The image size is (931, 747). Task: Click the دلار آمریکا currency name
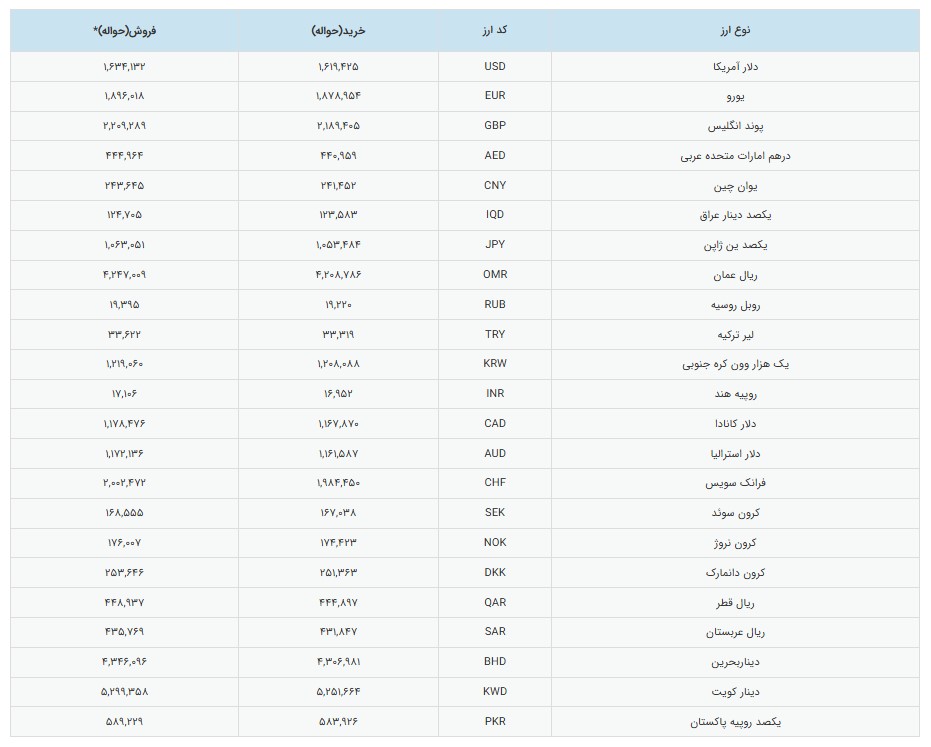735,67
